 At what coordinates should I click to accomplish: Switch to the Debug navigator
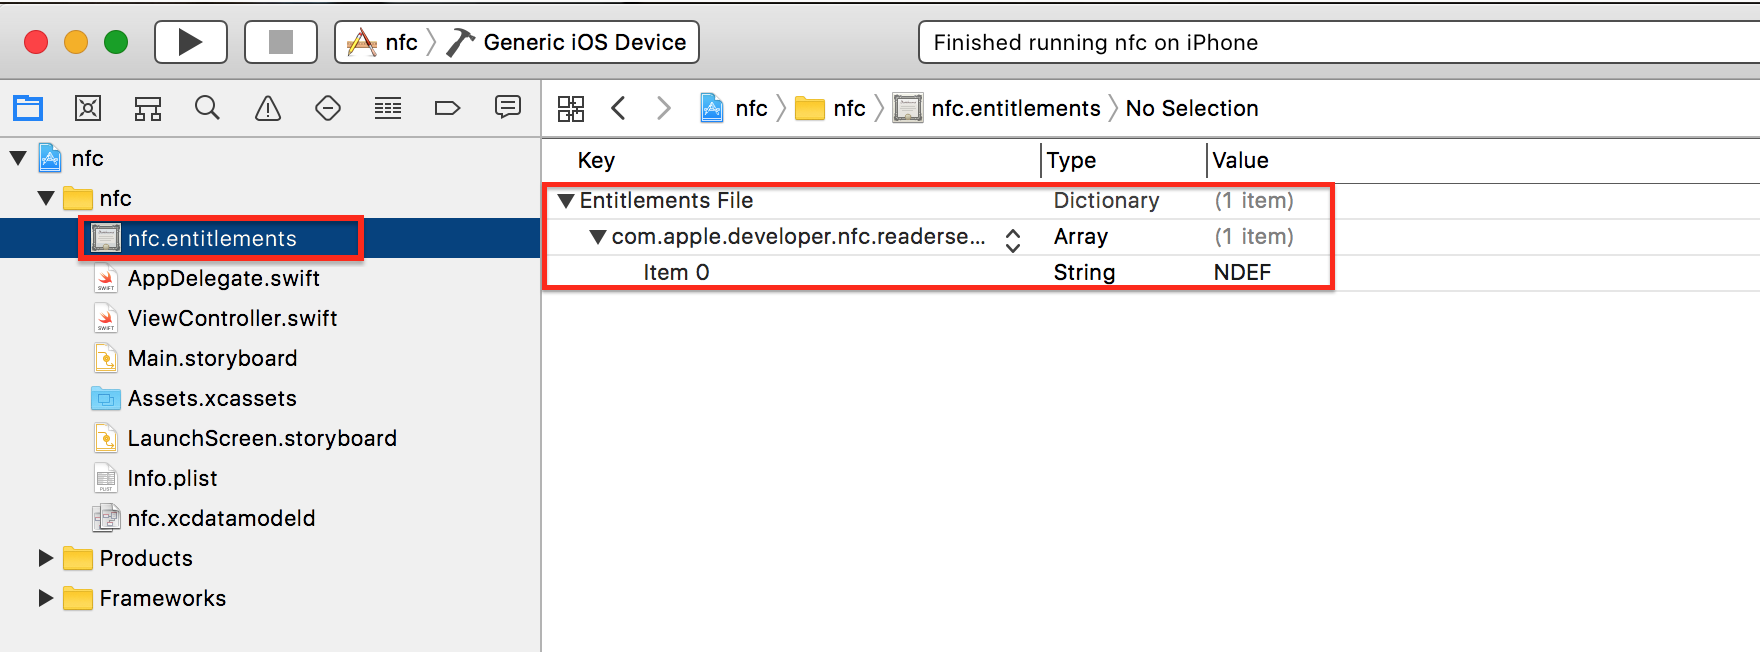388,108
